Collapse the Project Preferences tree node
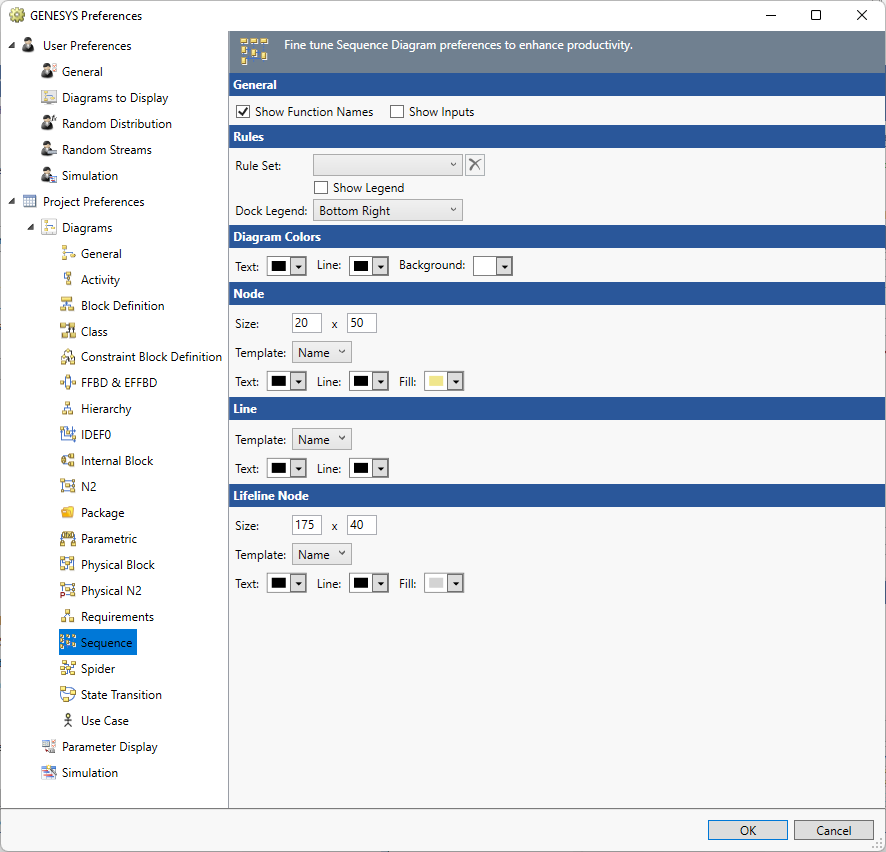 click(x=9, y=201)
